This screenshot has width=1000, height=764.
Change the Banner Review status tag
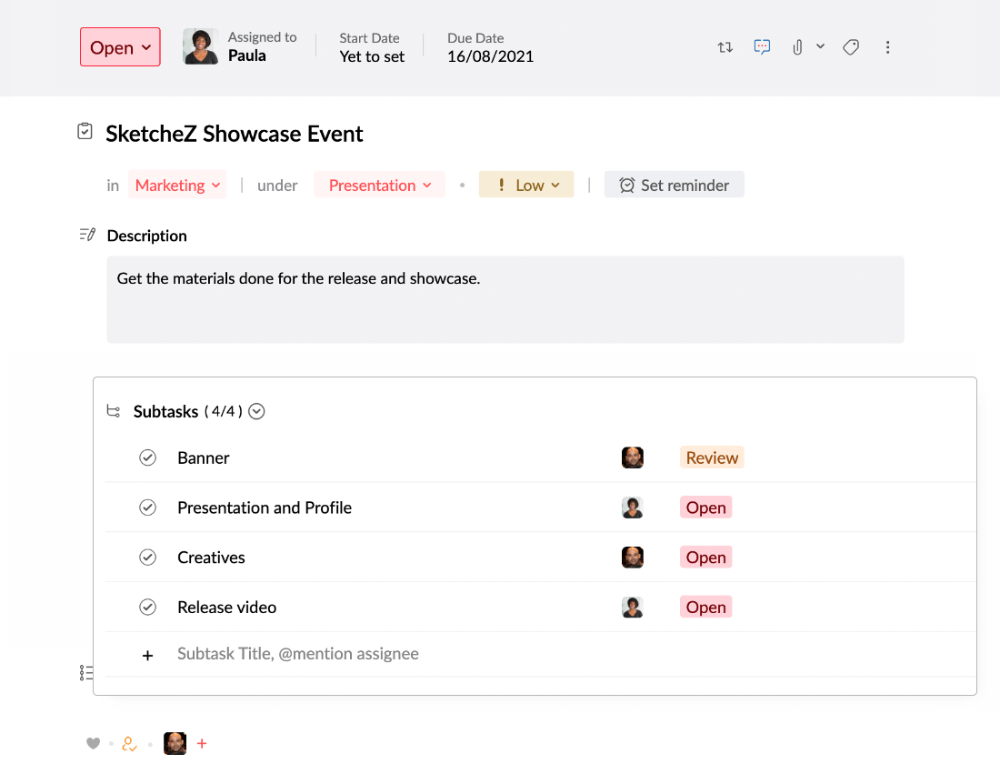pos(712,458)
